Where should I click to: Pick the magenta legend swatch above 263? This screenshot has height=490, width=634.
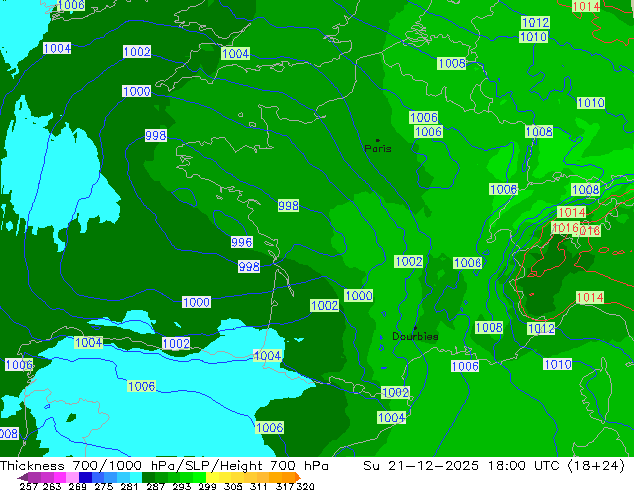point(59,477)
